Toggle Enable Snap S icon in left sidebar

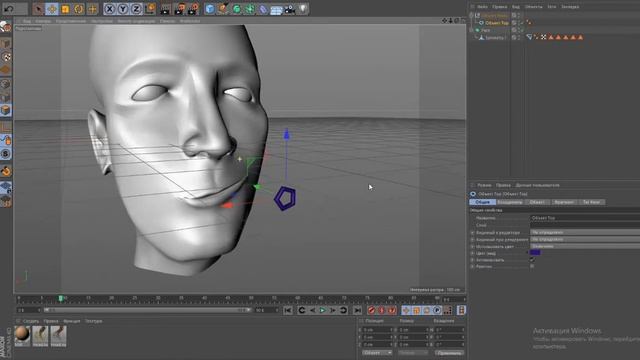click(5, 154)
